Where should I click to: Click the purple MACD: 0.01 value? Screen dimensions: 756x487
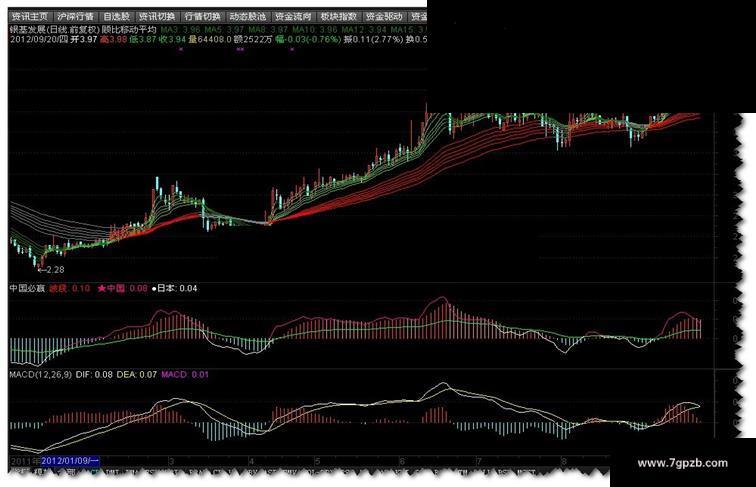185,374
